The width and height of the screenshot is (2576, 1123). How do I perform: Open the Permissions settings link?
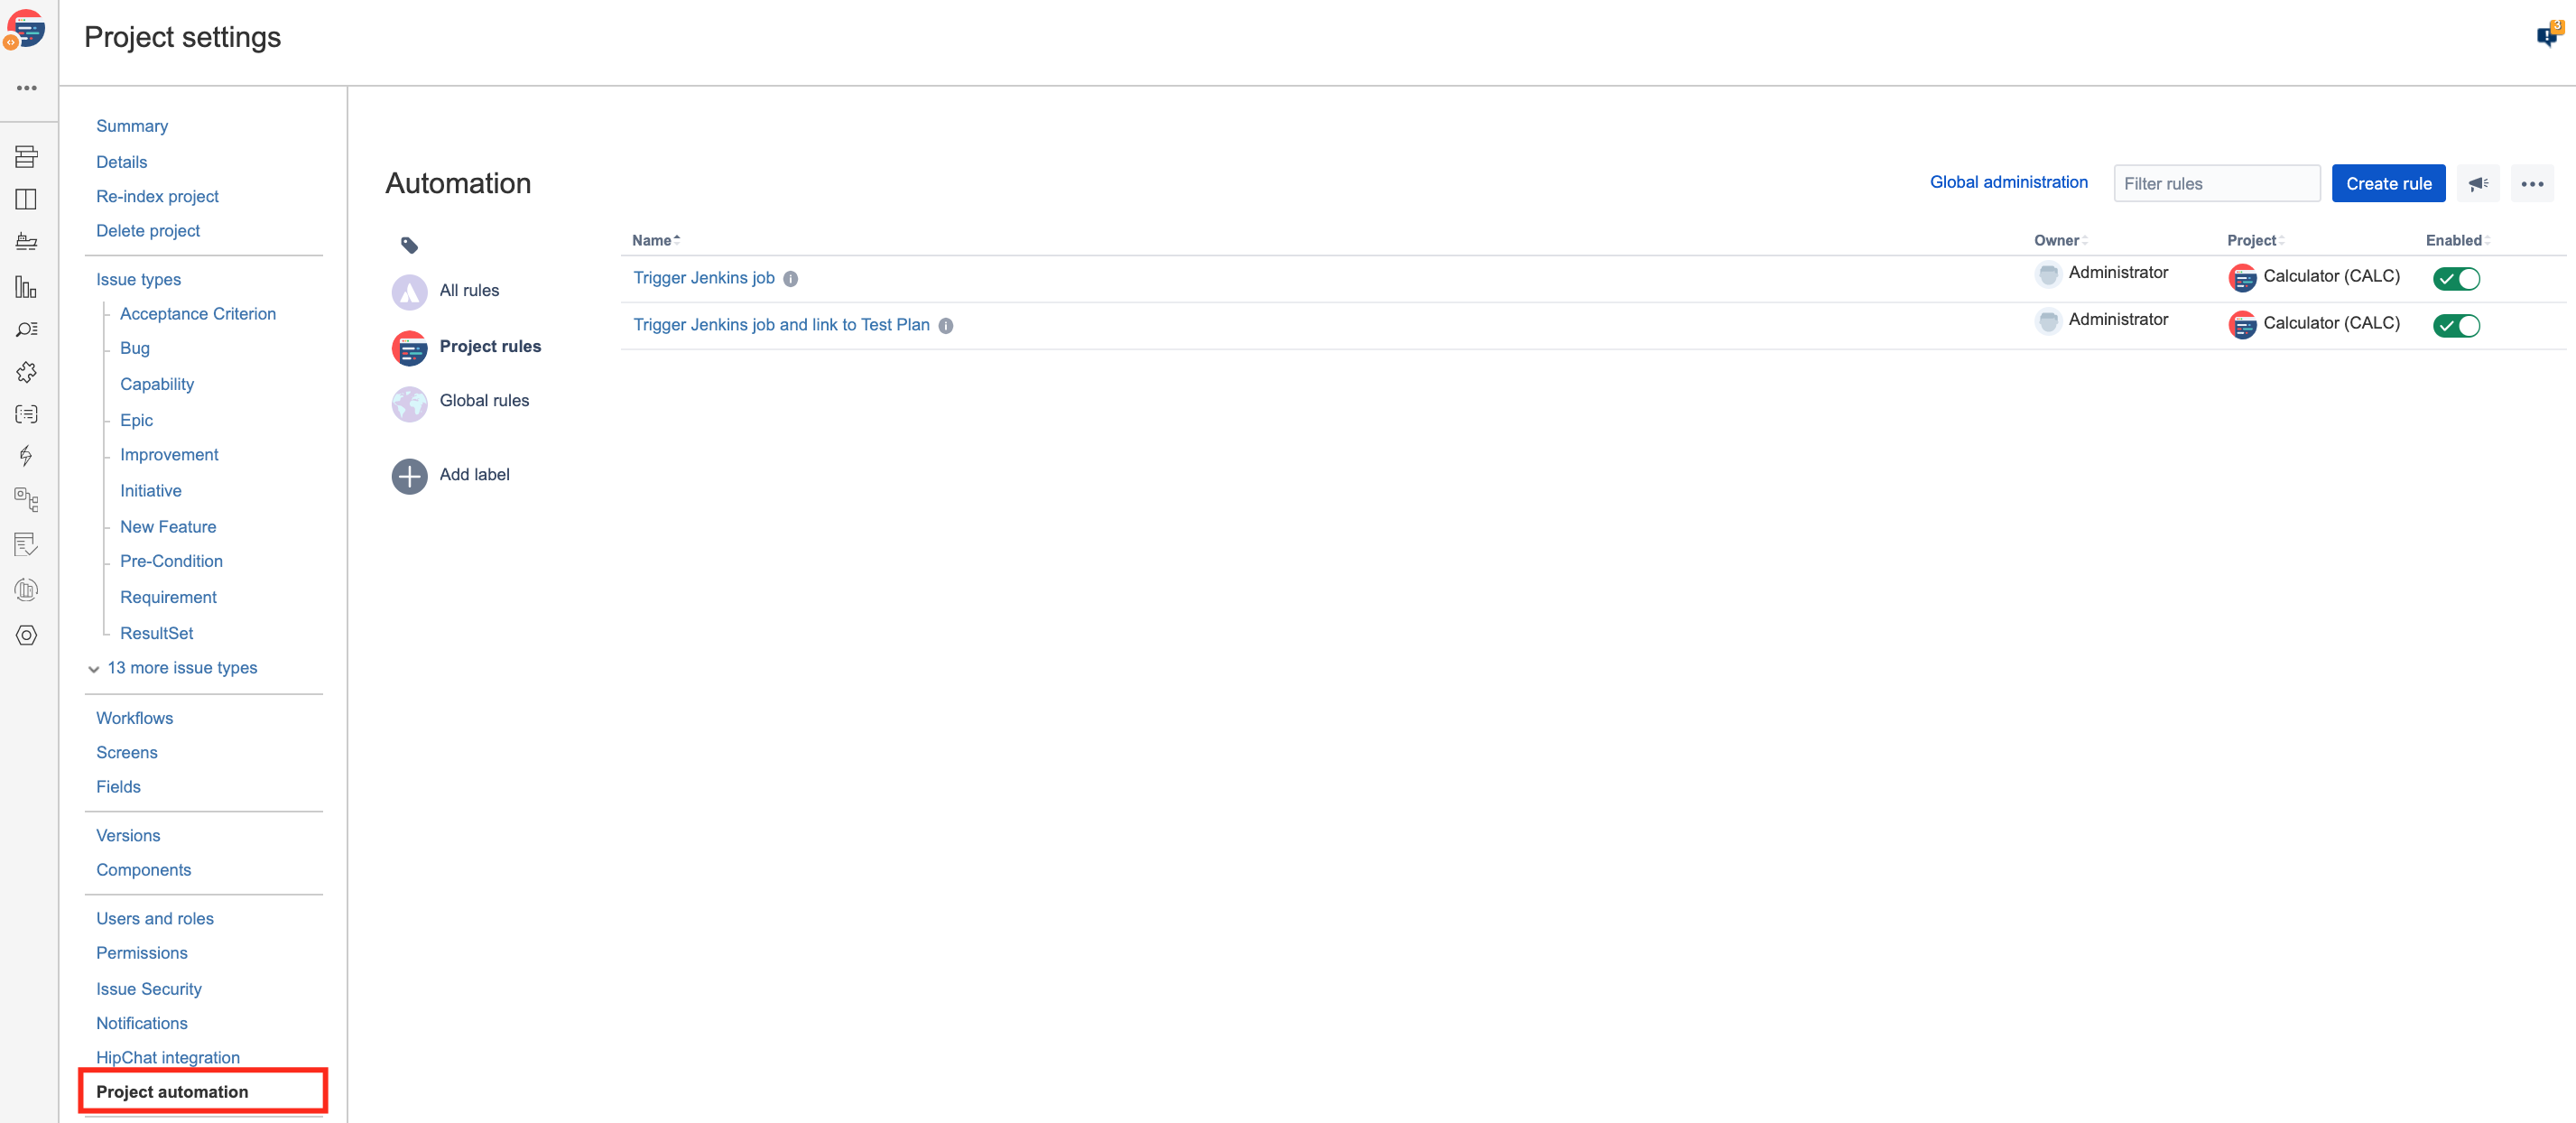141,953
